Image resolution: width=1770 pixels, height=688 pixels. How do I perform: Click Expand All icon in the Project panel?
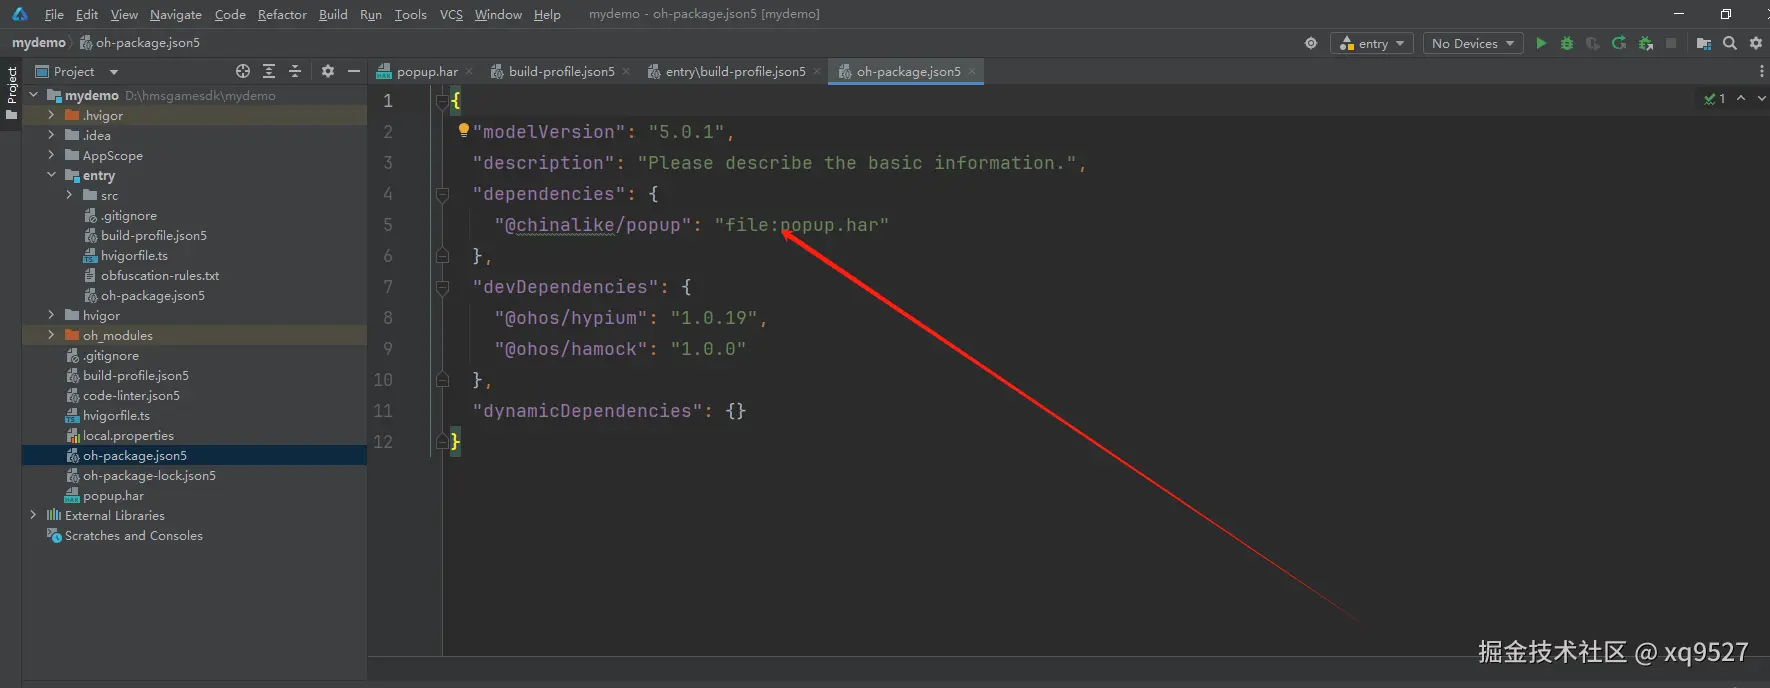pyautogui.click(x=269, y=71)
